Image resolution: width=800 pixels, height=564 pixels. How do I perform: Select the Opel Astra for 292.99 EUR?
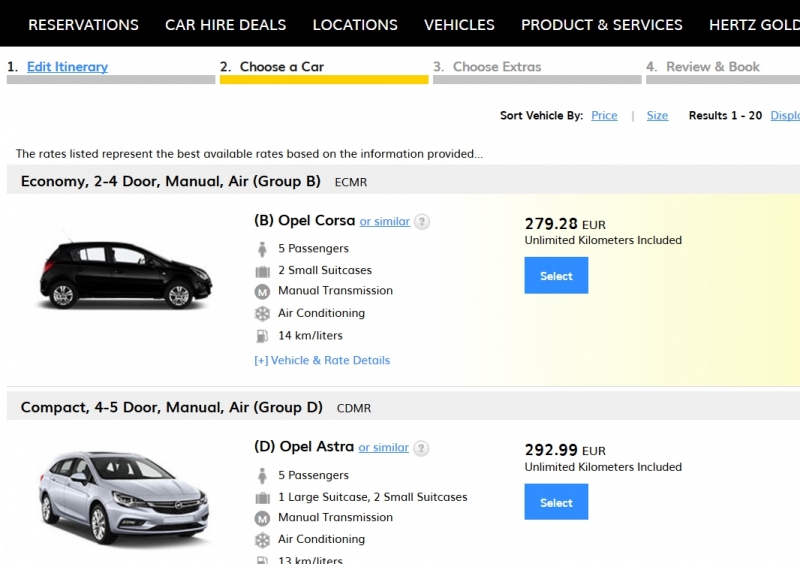[x=556, y=502]
